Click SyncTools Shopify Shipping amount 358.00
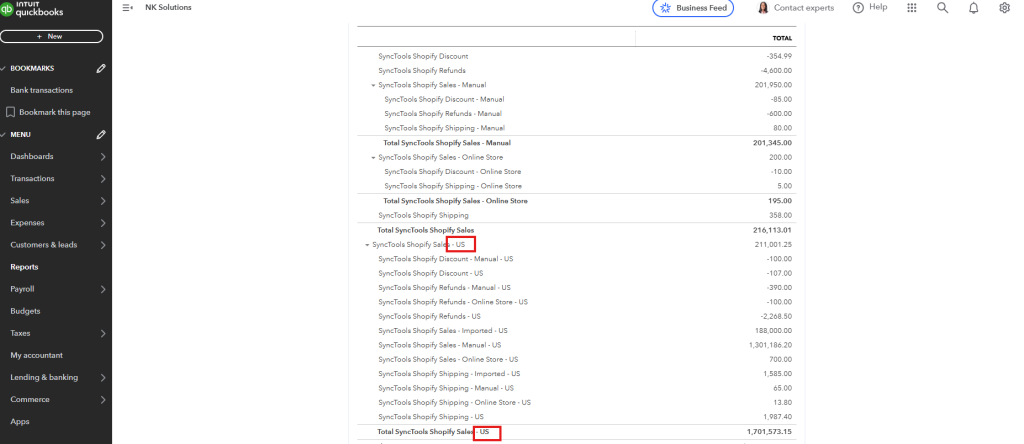This screenshot has height=444, width=1024. tap(781, 215)
